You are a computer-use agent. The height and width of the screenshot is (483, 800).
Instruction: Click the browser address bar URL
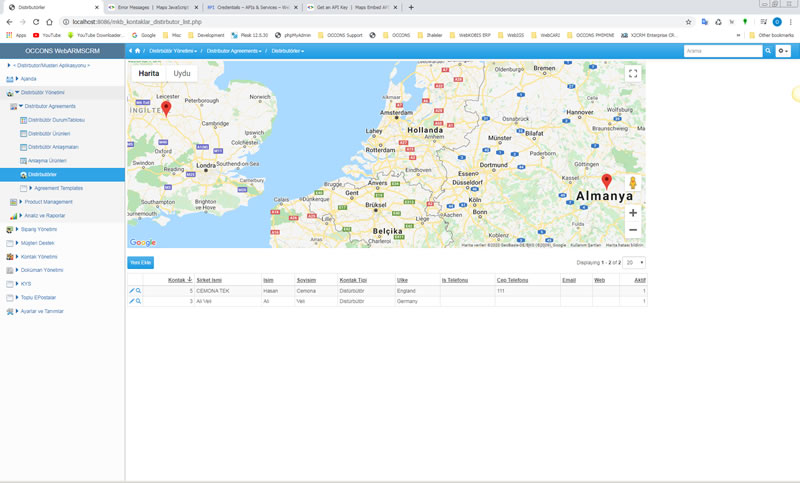[137, 22]
